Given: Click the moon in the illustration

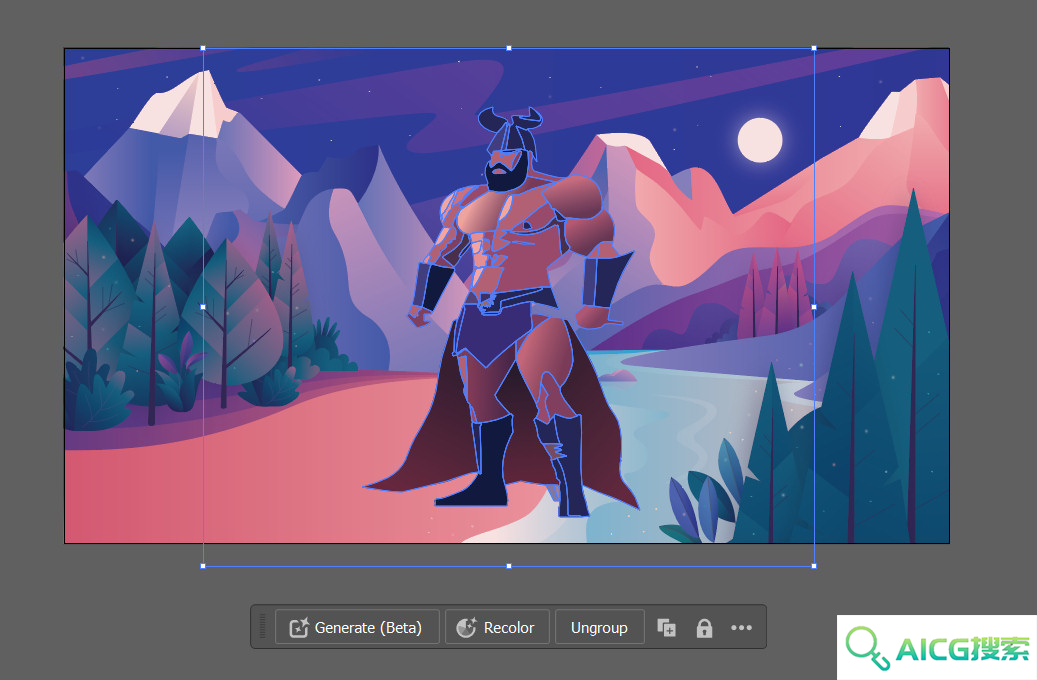Looking at the screenshot, I should [760, 140].
